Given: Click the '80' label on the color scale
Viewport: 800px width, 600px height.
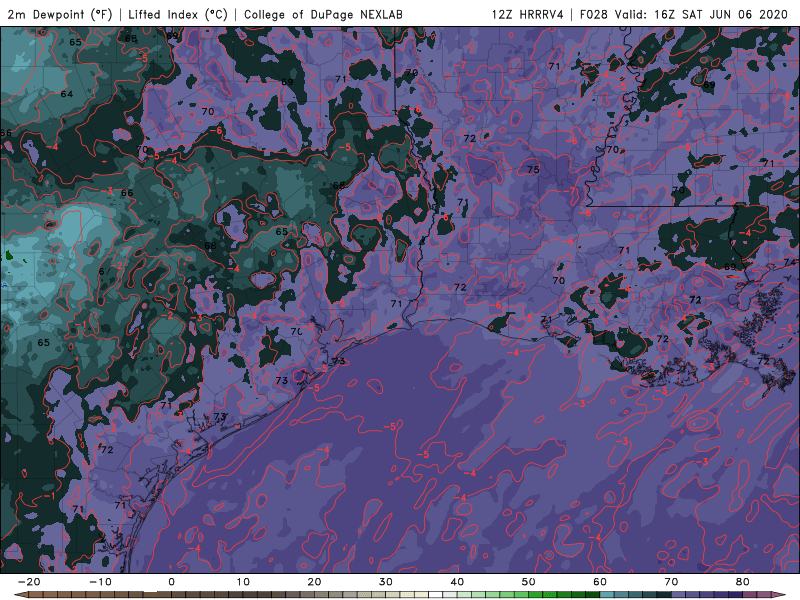Looking at the screenshot, I should 743,582.
